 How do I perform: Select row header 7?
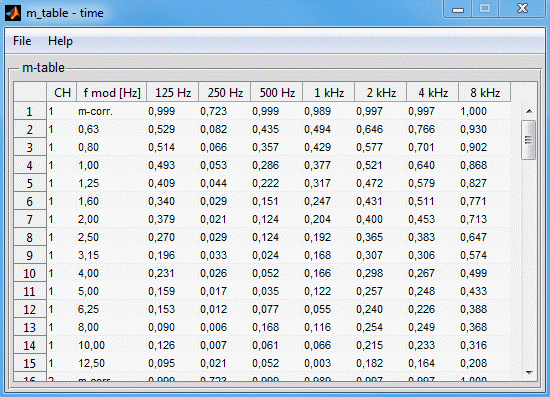pyautogui.click(x=30, y=219)
